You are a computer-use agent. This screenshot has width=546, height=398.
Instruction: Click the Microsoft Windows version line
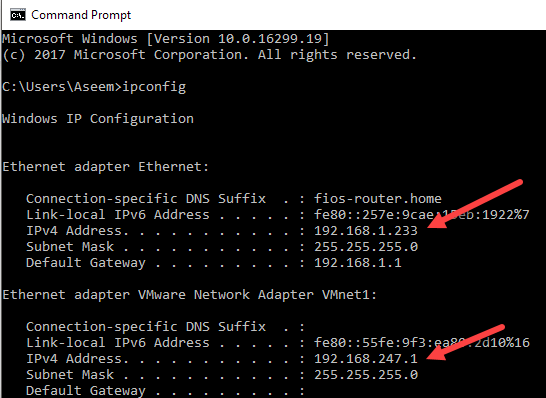click(166, 38)
